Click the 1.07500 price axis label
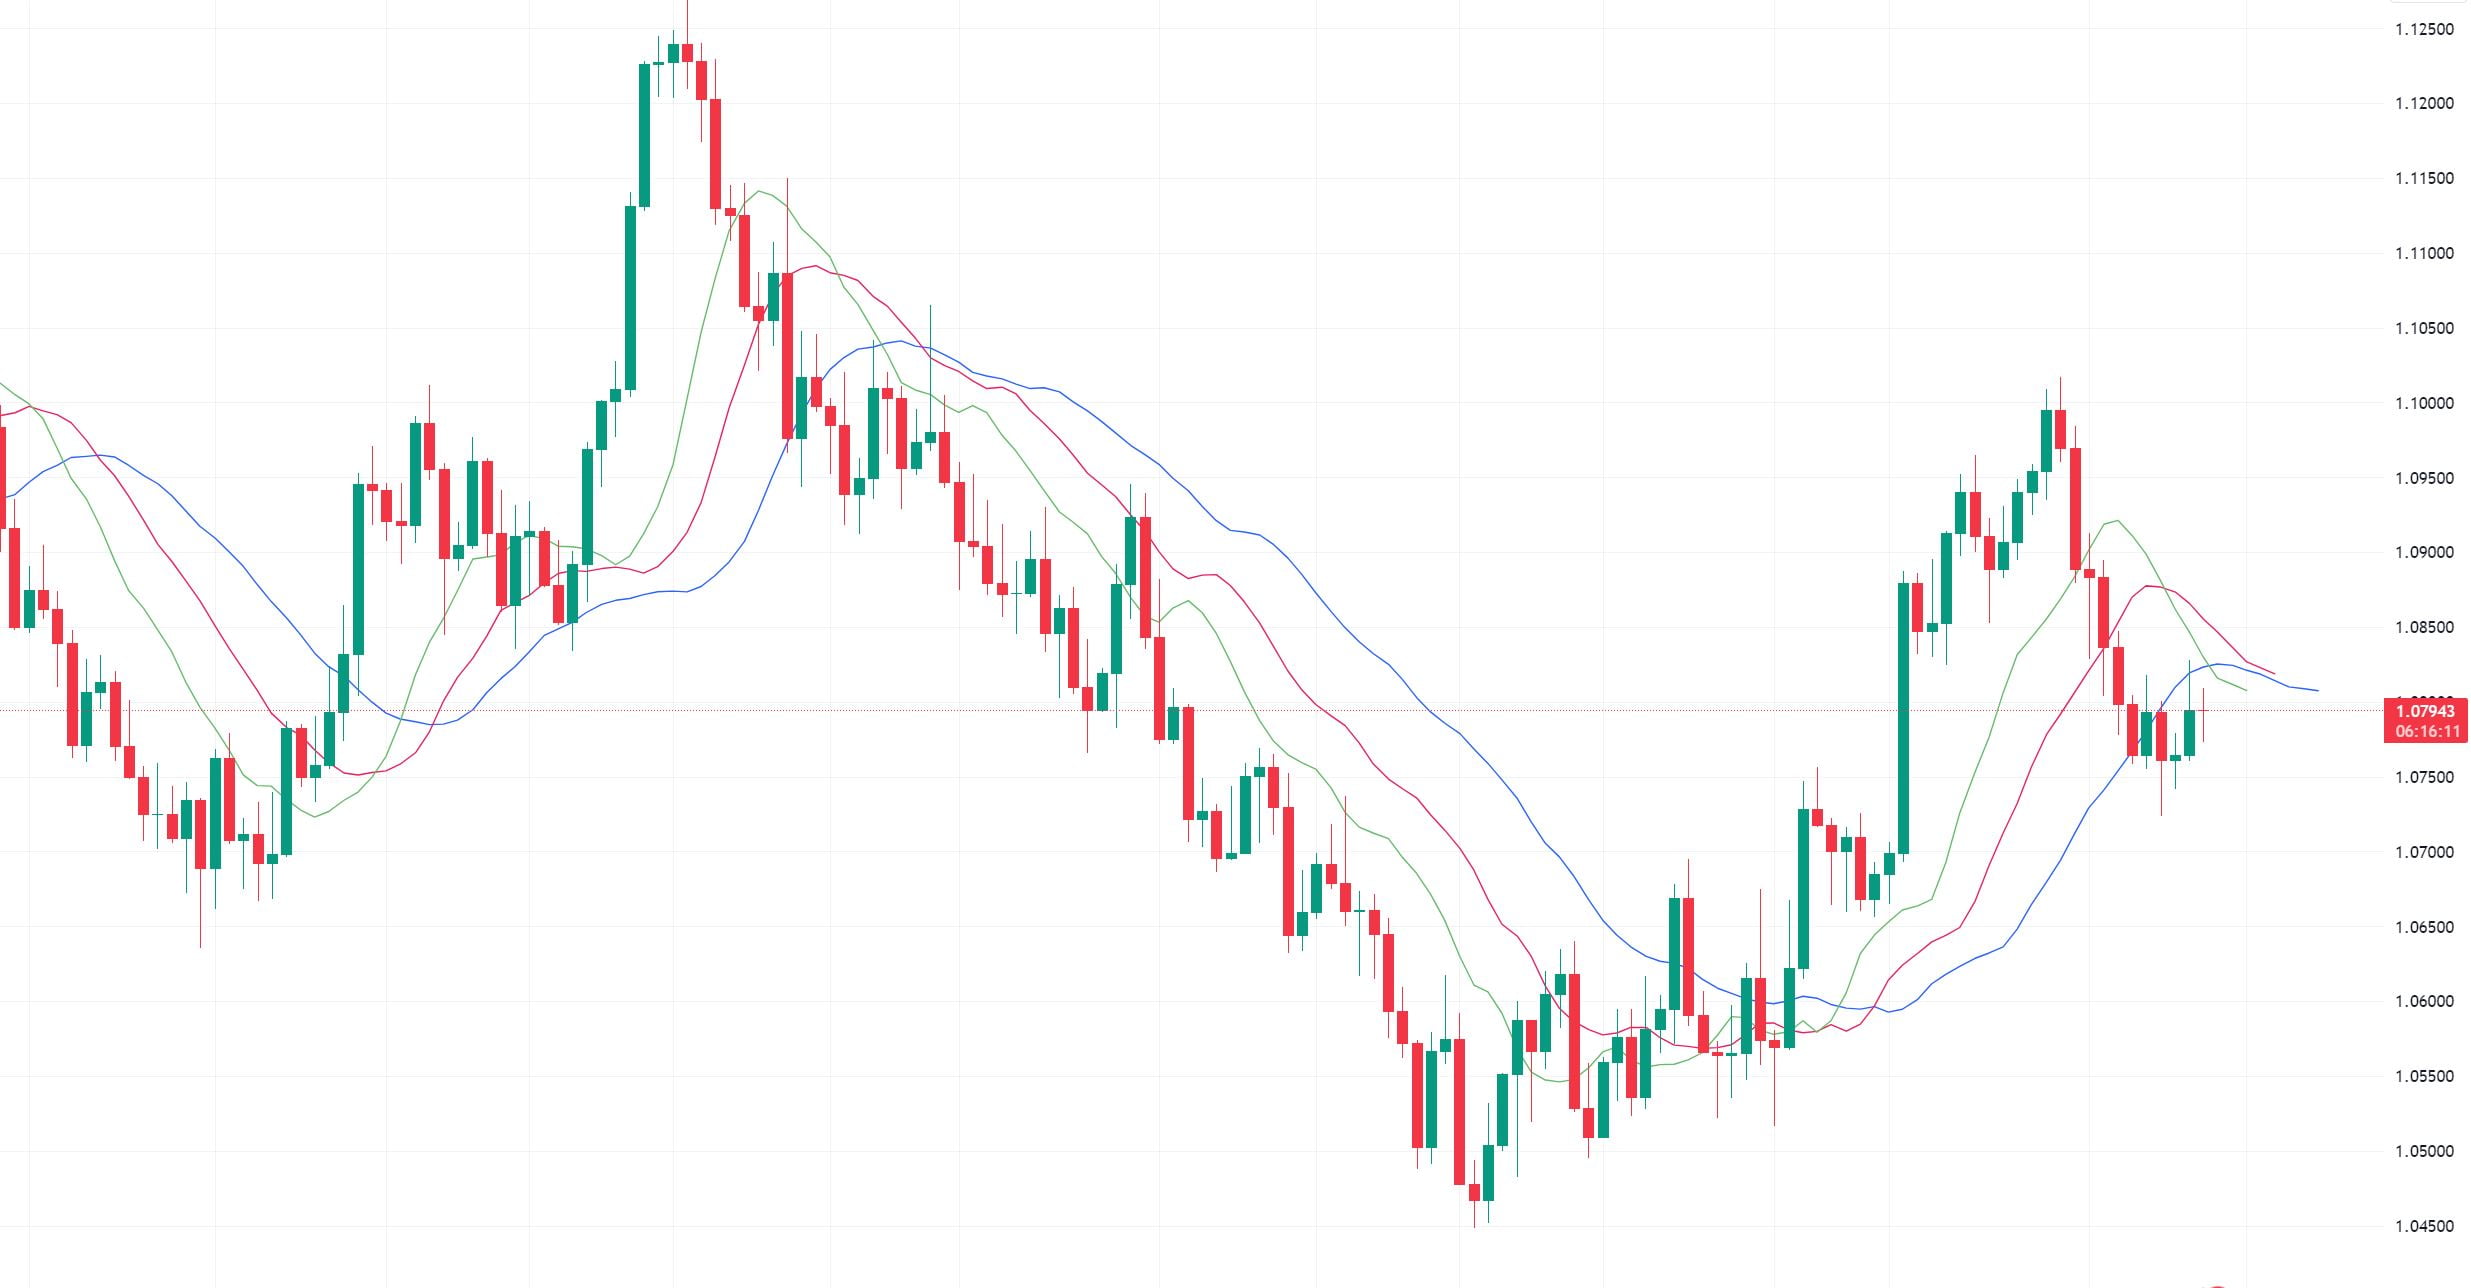This screenshot has height=1288, width=2471. tap(2424, 778)
